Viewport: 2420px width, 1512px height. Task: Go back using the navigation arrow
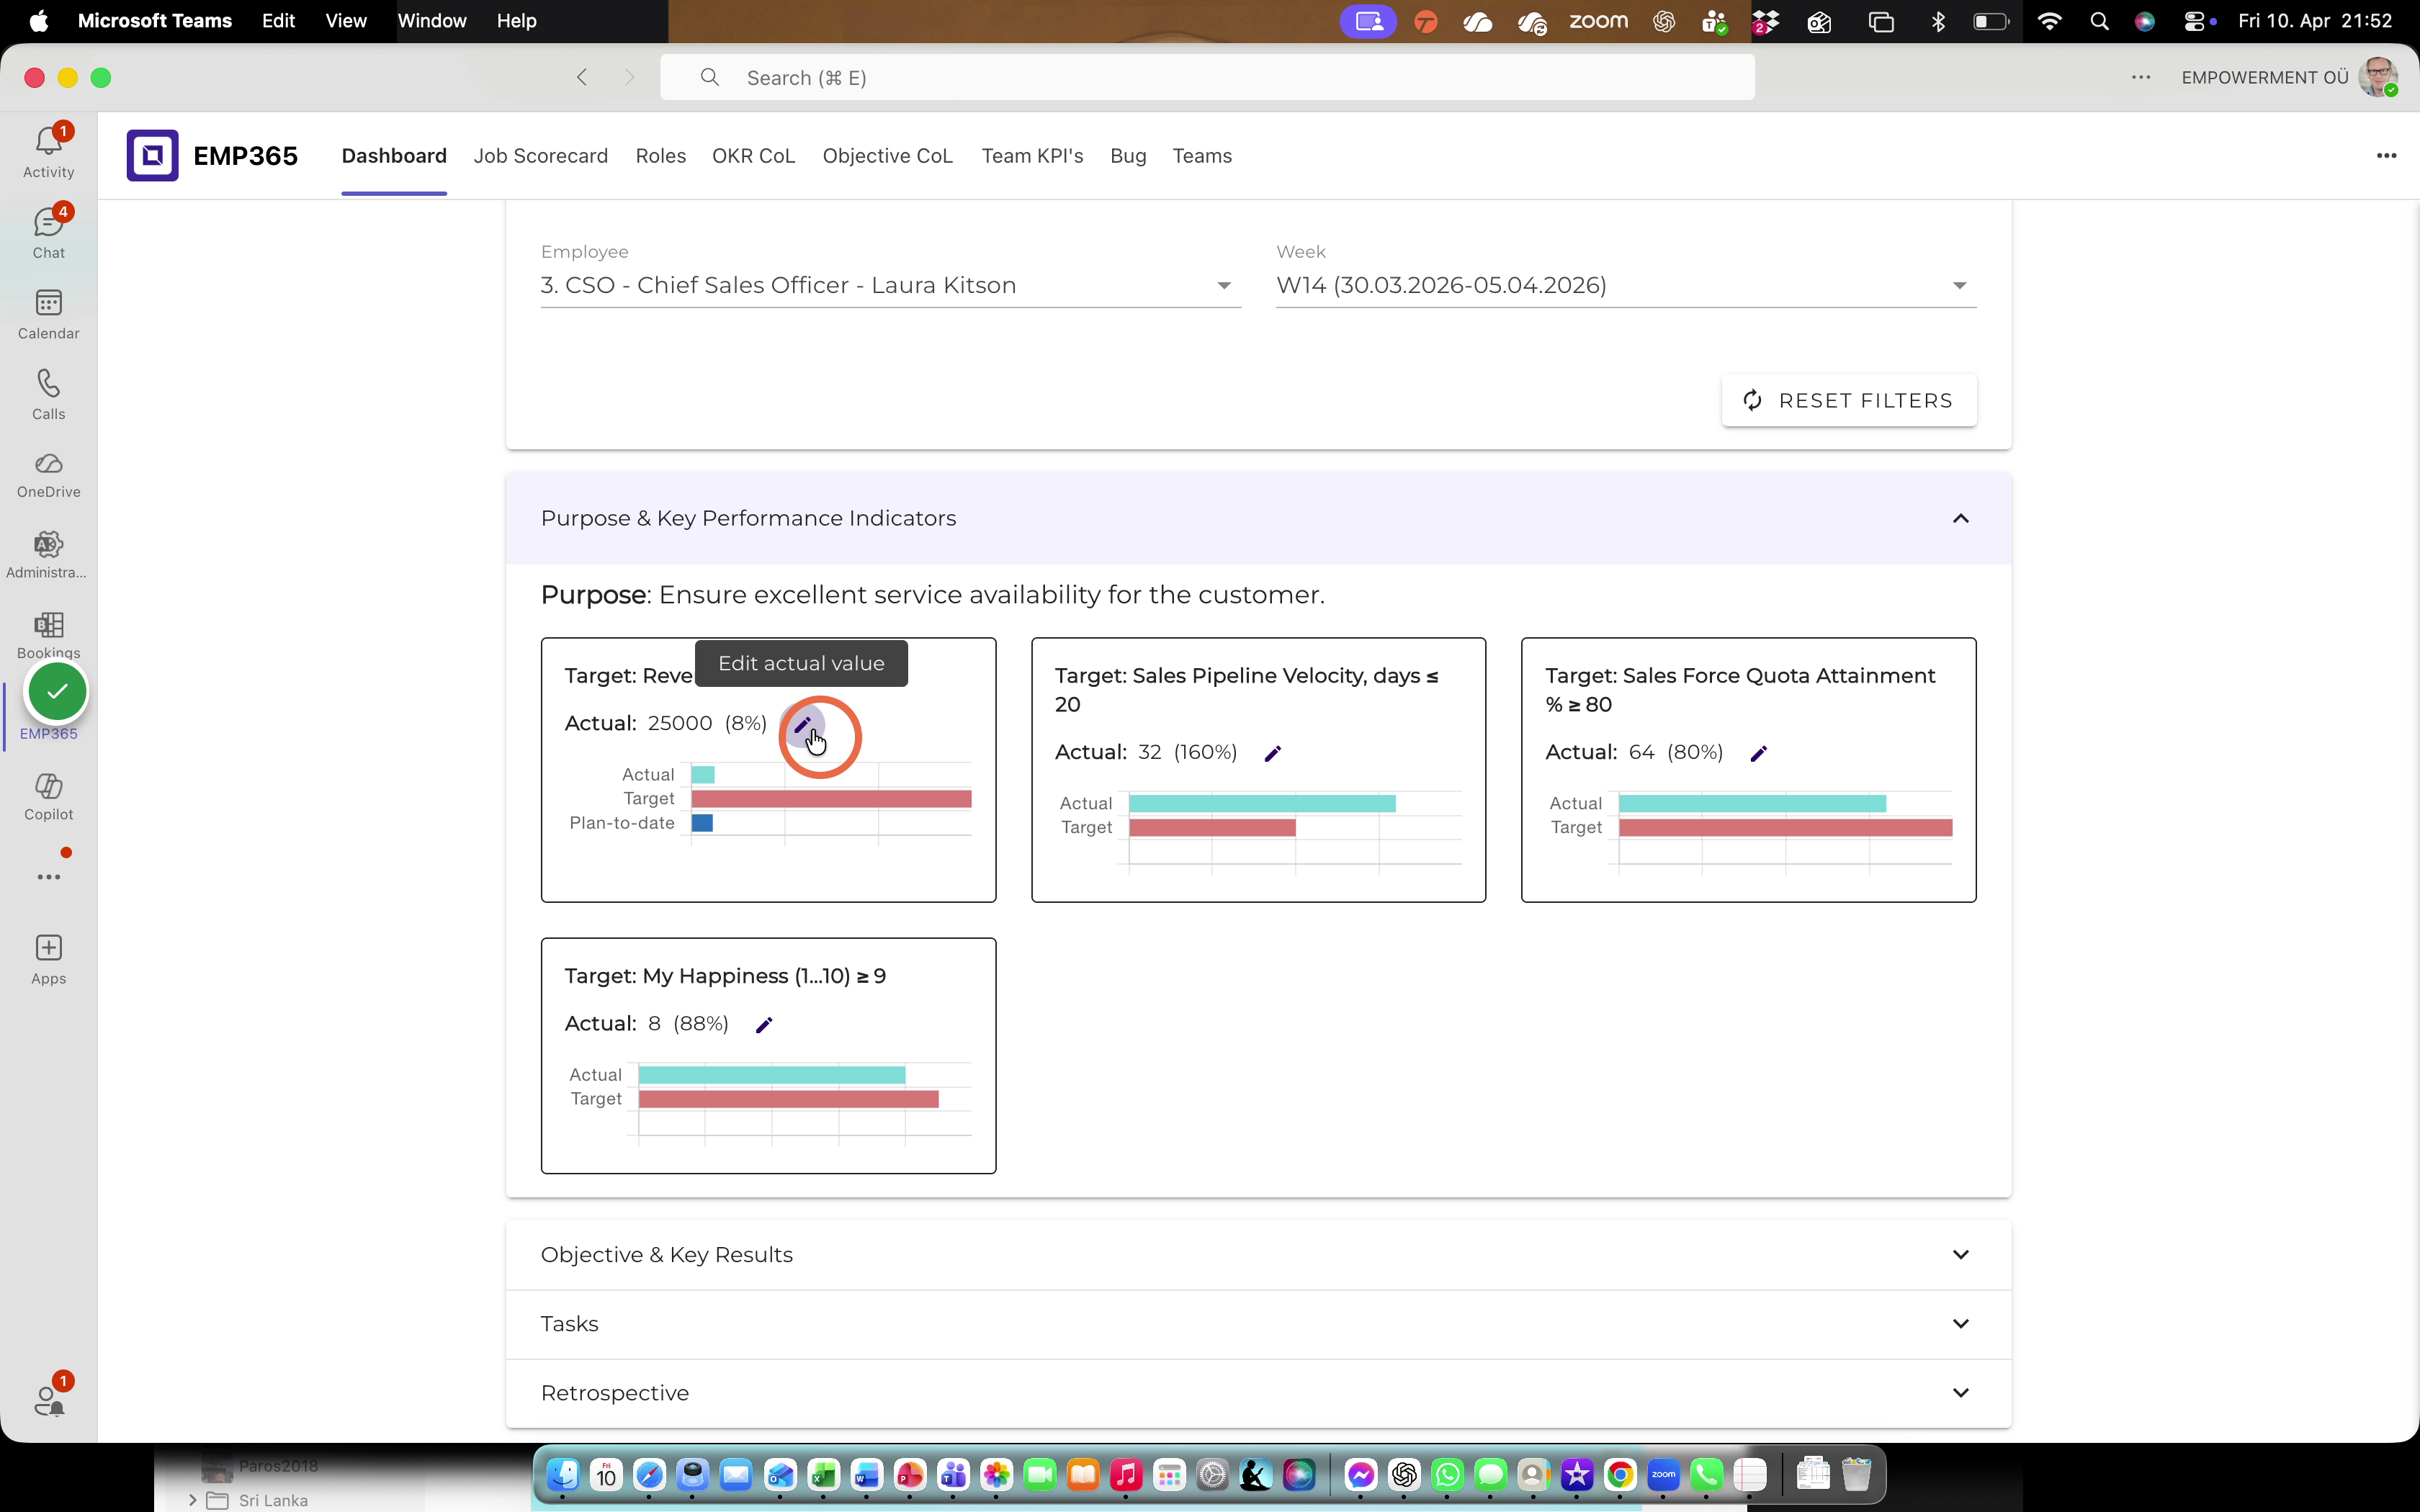(582, 77)
